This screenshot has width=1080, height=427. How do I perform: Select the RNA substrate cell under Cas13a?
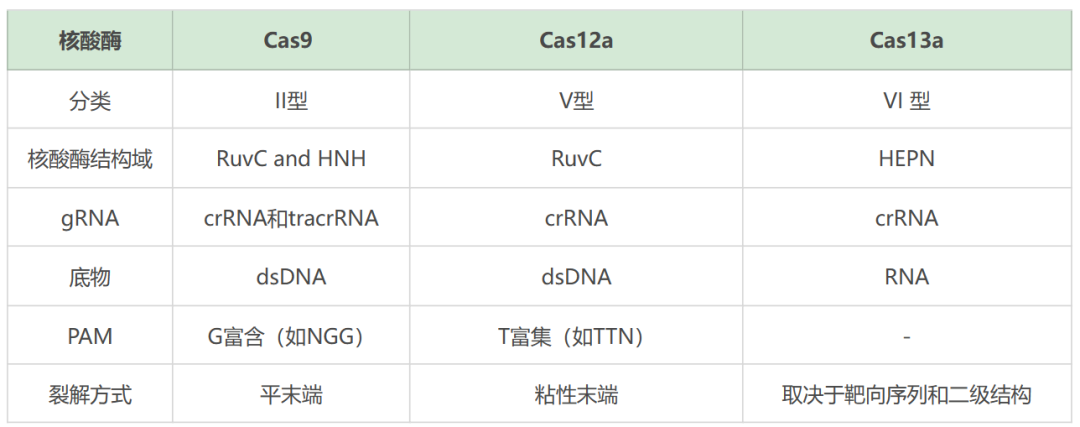(x=906, y=277)
